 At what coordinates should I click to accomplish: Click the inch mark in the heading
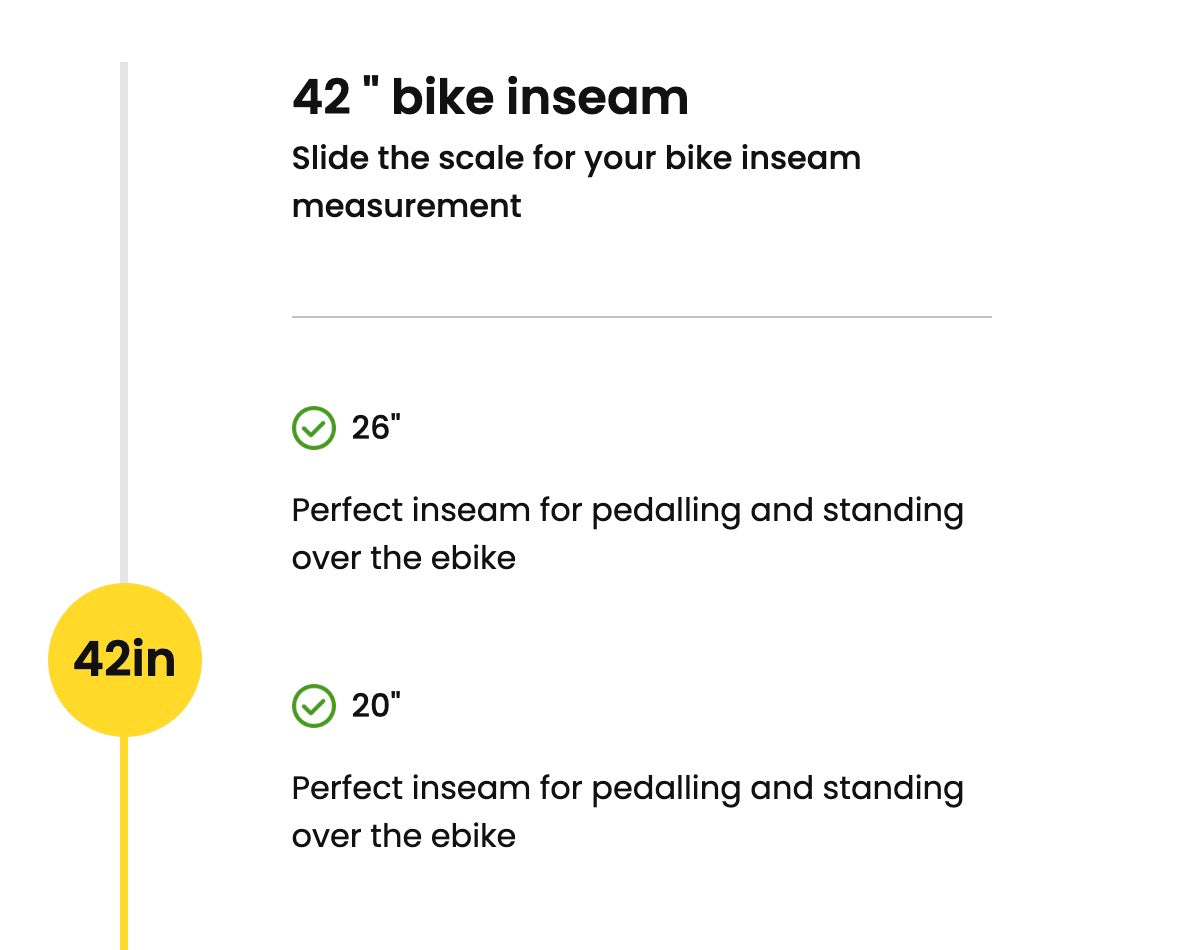click(371, 85)
